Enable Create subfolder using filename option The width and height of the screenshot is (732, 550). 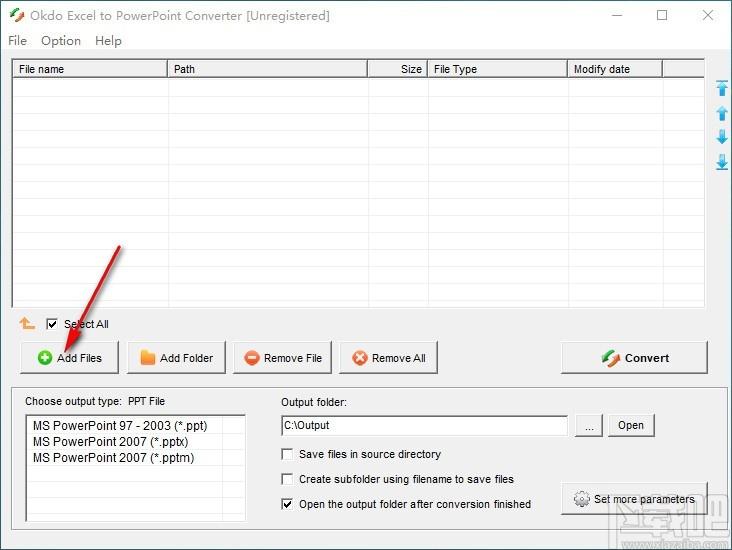[x=287, y=479]
